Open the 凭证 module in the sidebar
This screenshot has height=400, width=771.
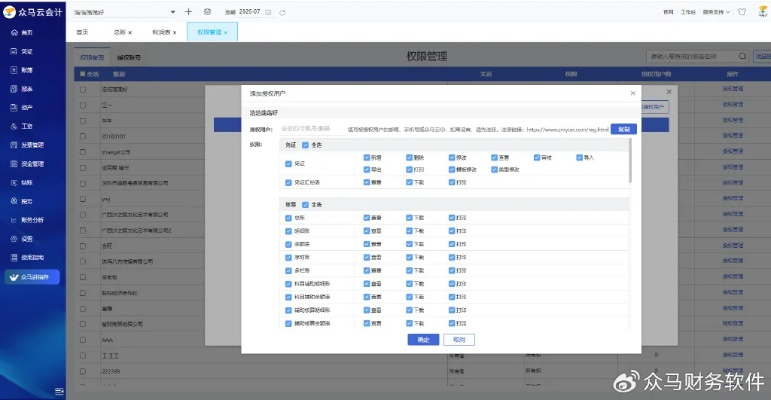[22, 51]
